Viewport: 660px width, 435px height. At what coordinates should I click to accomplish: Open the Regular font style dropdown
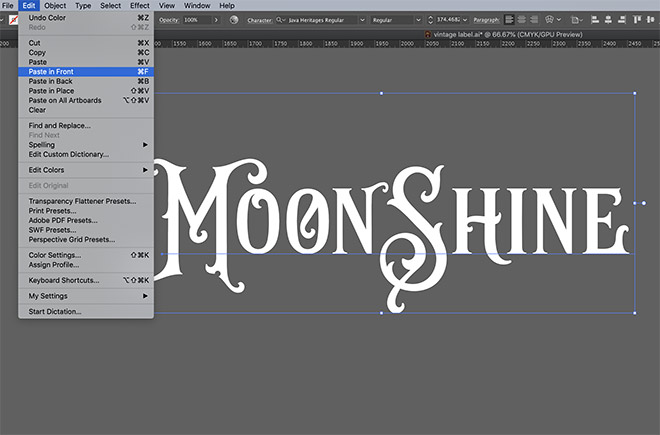coord(417,20)
